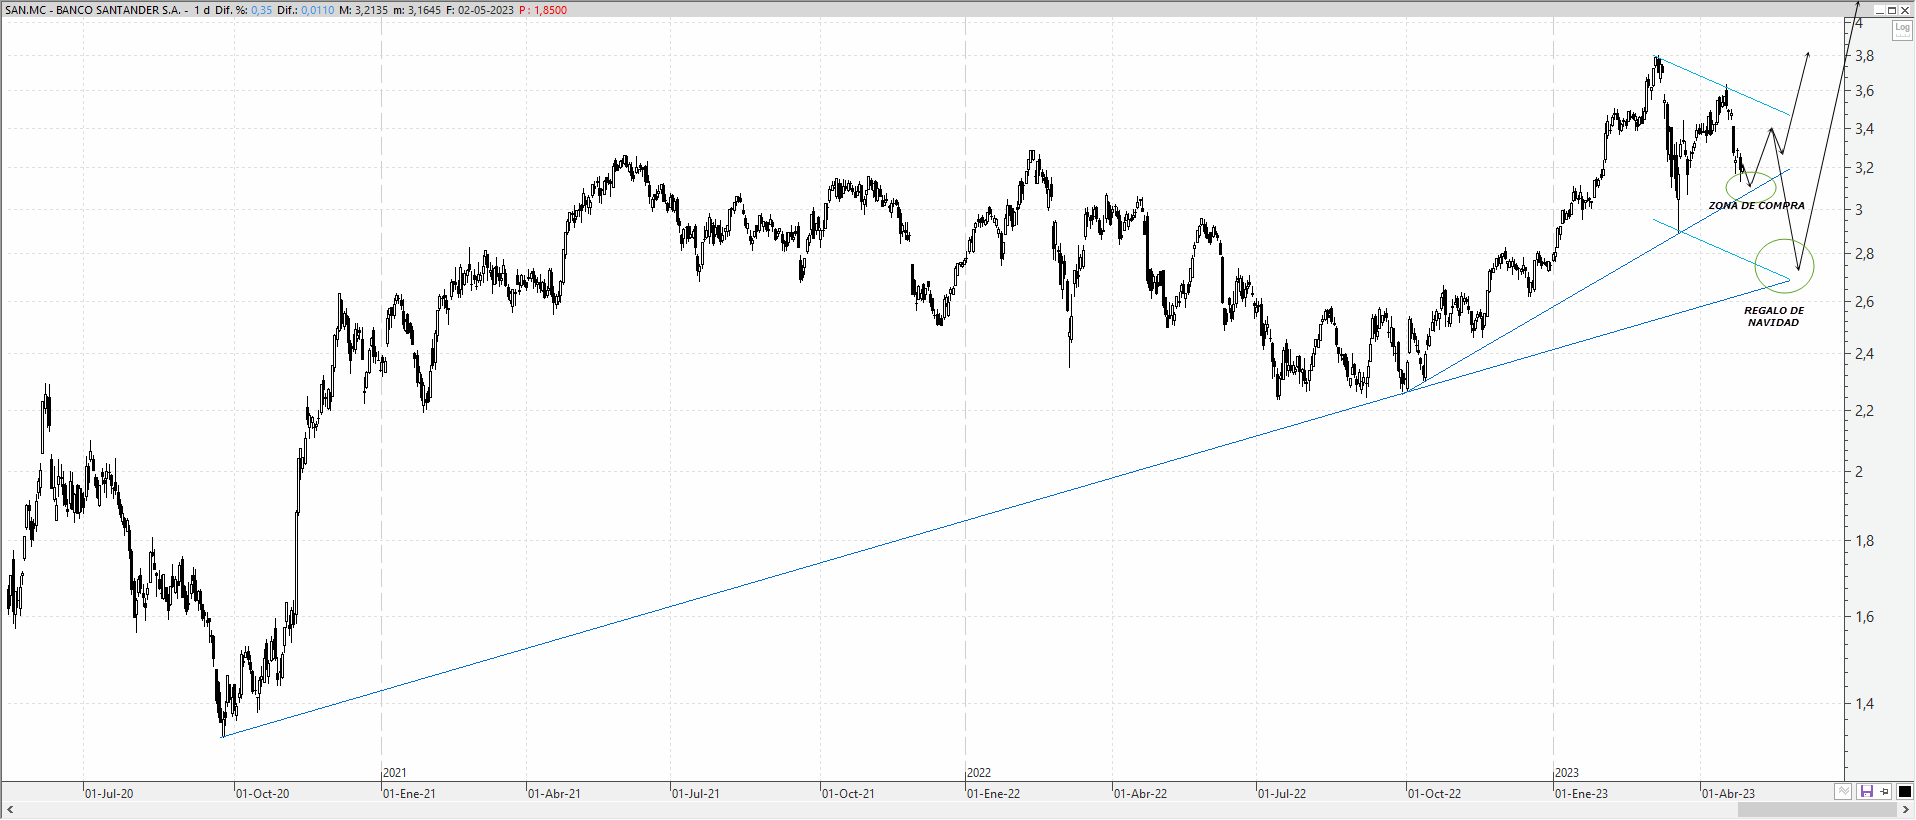The width and height of the screenshot is (1916, 820).
Task: Click the purple save floppy disk icon
Action: 1866,792
